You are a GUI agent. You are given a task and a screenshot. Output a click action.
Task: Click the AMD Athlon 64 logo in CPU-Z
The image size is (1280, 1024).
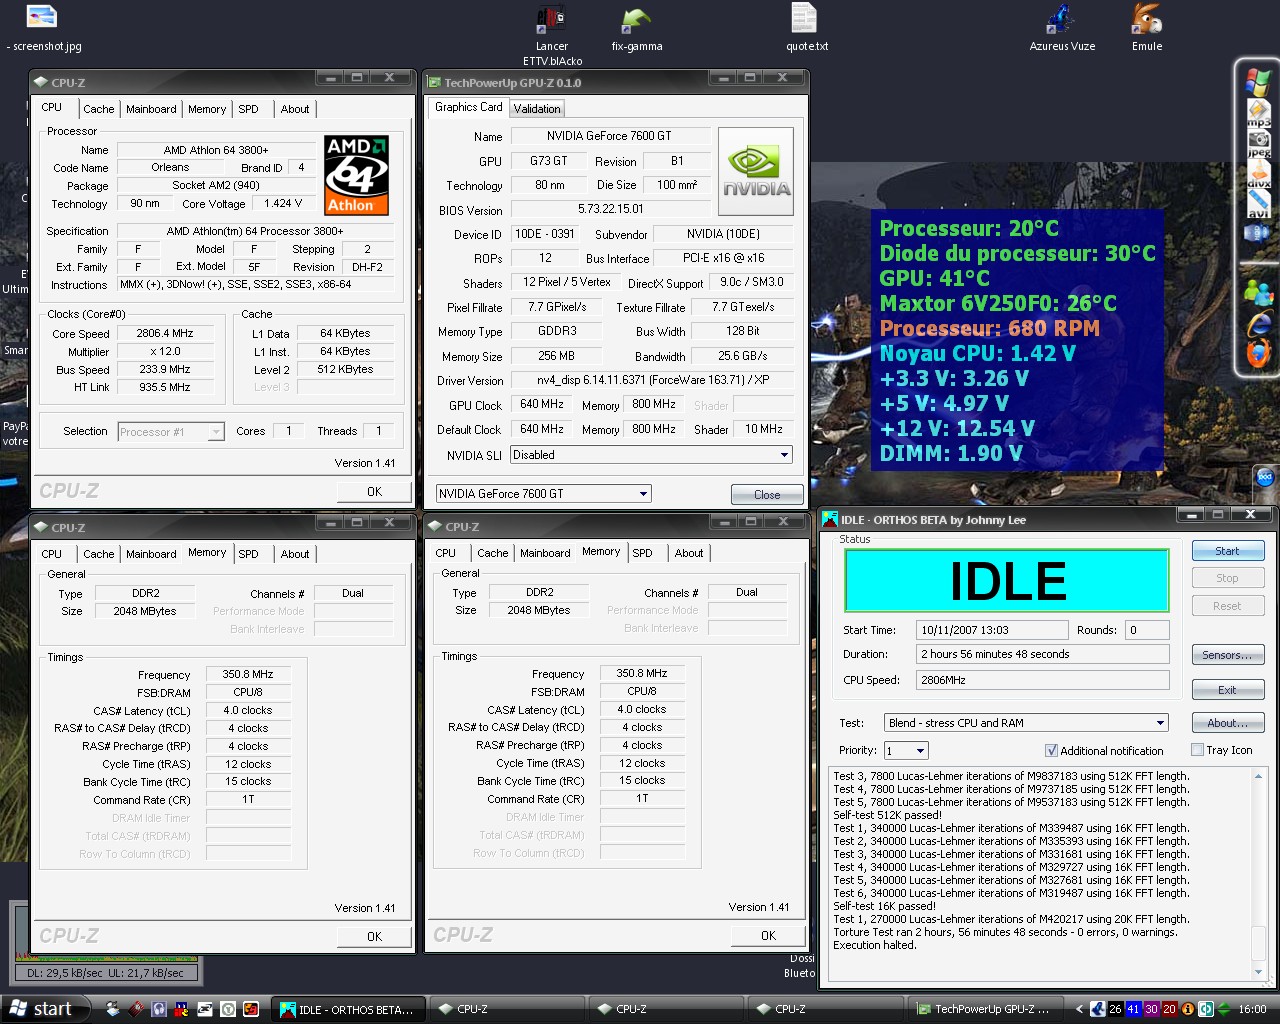(x=357, y=175)
